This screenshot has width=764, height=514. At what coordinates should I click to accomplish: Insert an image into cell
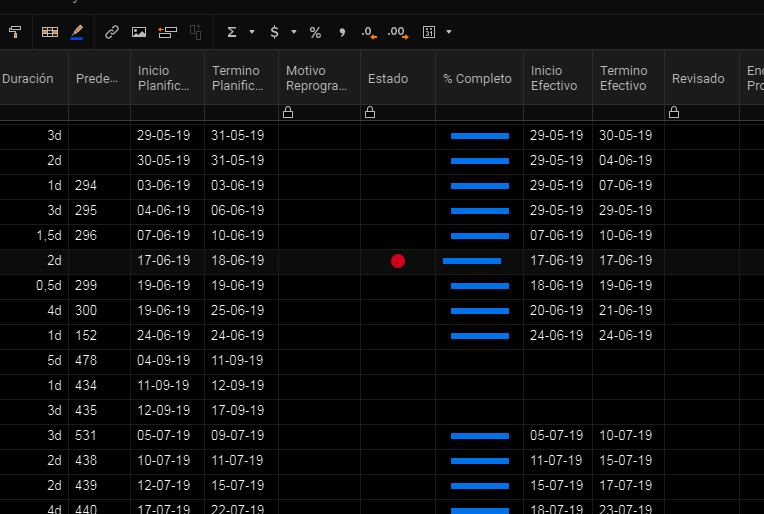coord(139,32)
